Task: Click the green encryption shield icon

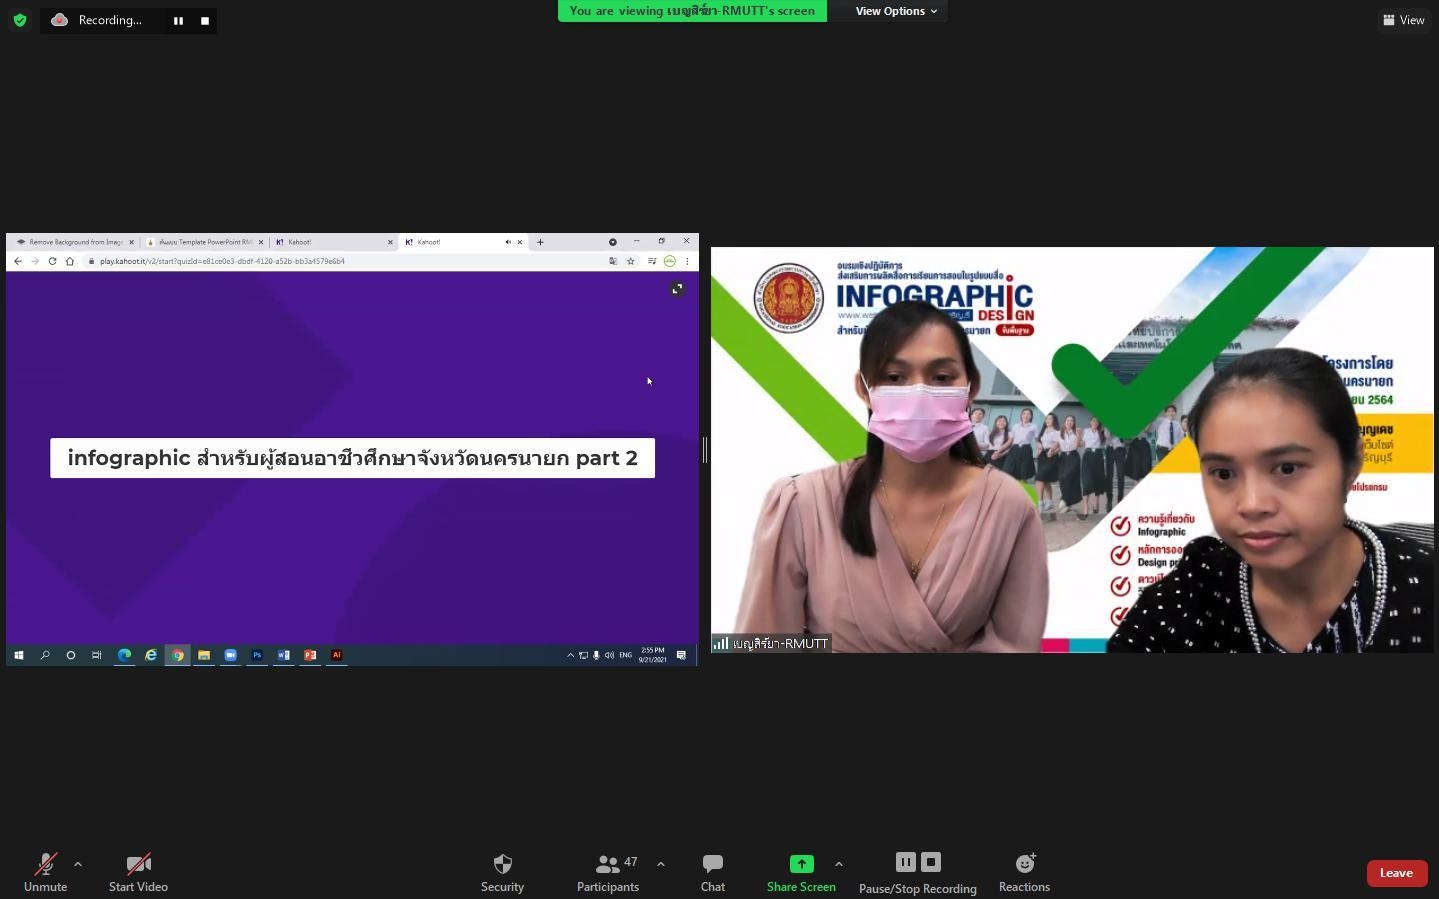Action: [x=20, y=20]
